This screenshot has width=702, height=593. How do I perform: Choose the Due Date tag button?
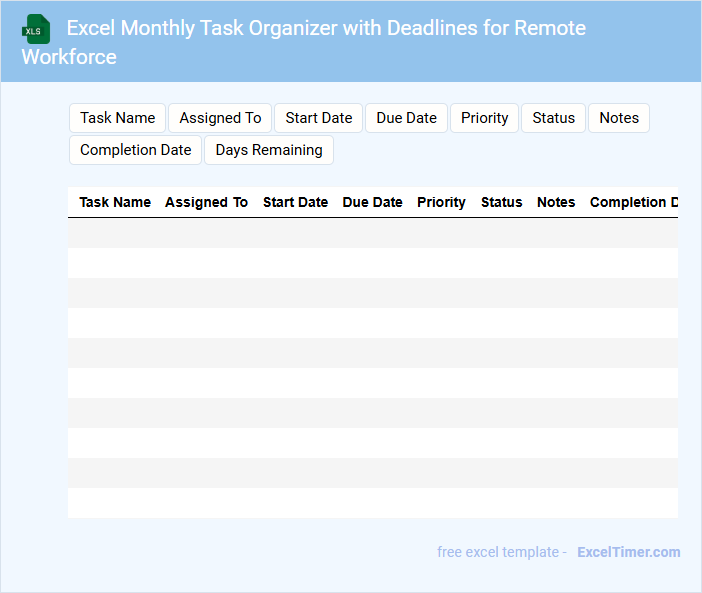pos(406,118)
